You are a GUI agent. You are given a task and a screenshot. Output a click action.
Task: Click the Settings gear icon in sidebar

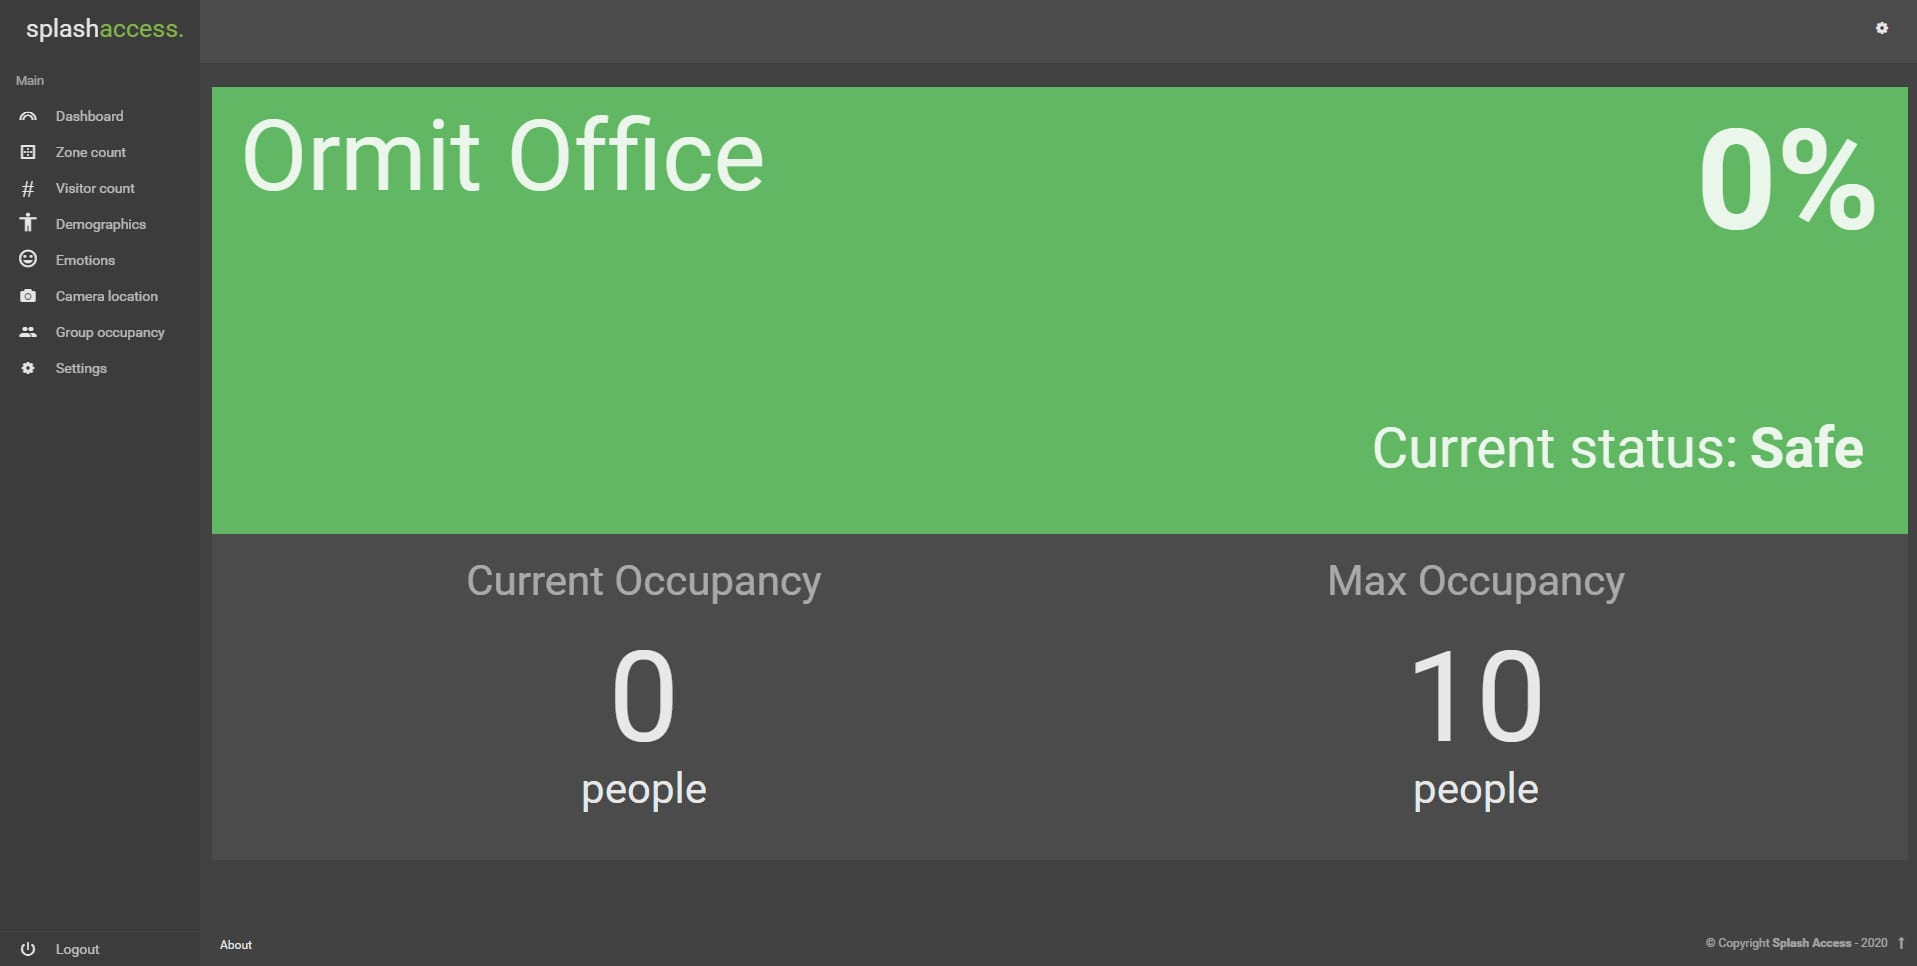coord(28,368)
